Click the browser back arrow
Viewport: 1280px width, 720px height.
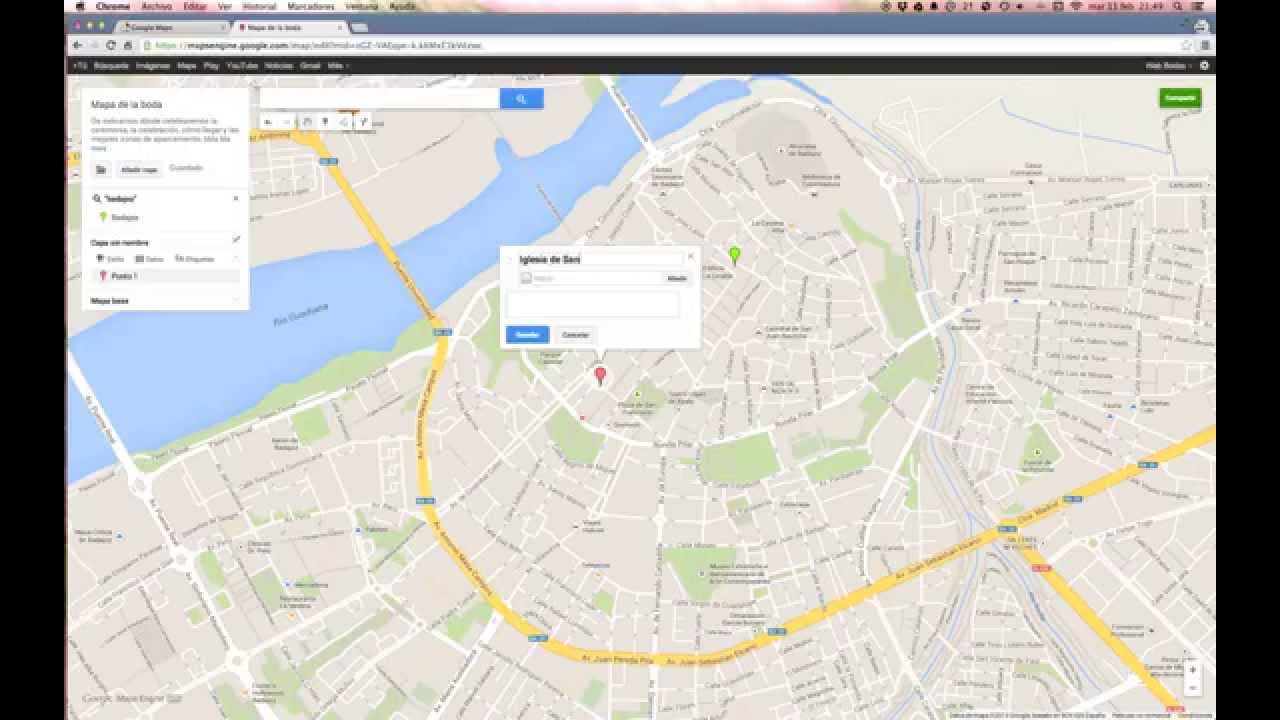tap(78, 45)
